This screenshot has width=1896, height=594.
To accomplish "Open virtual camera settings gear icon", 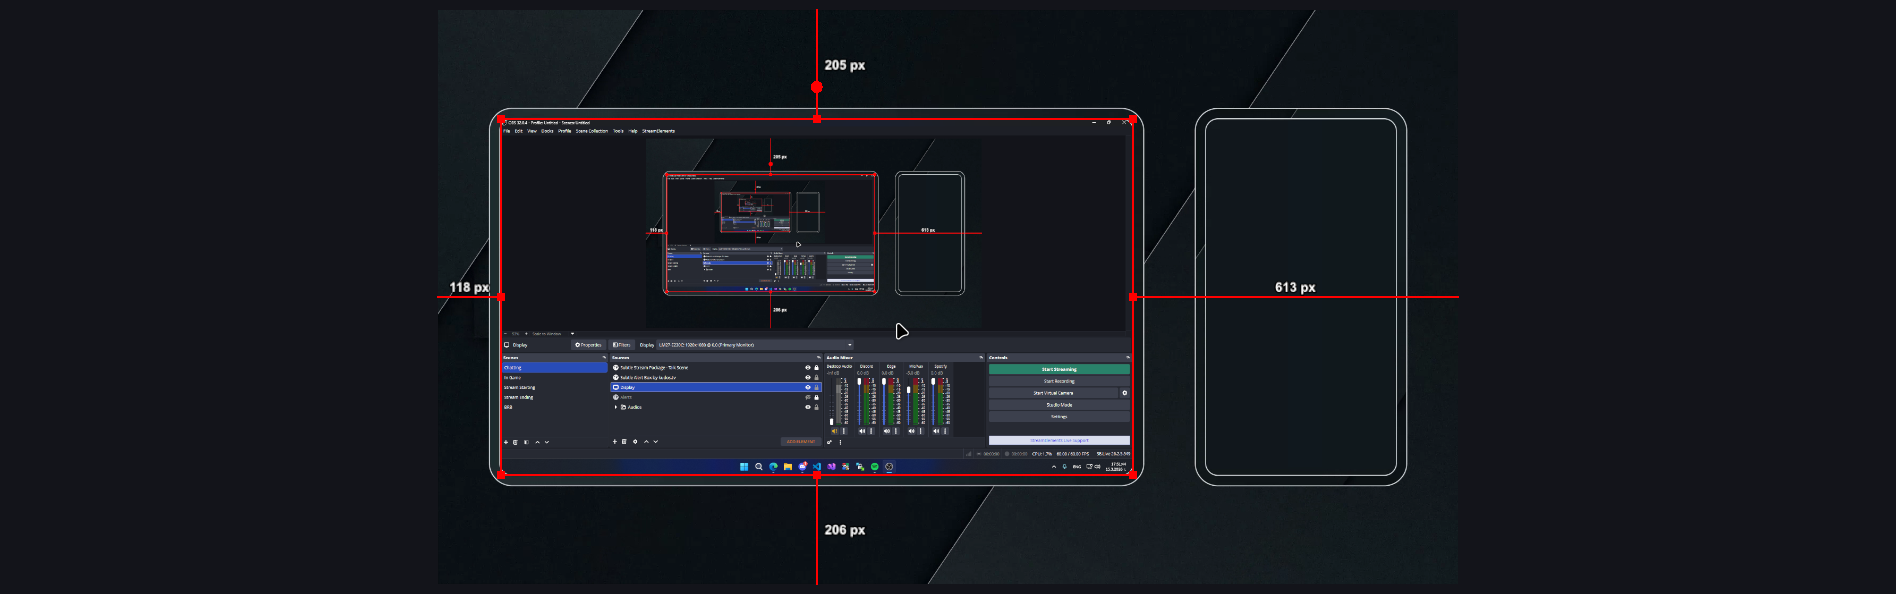I will tap(1124, 393).
